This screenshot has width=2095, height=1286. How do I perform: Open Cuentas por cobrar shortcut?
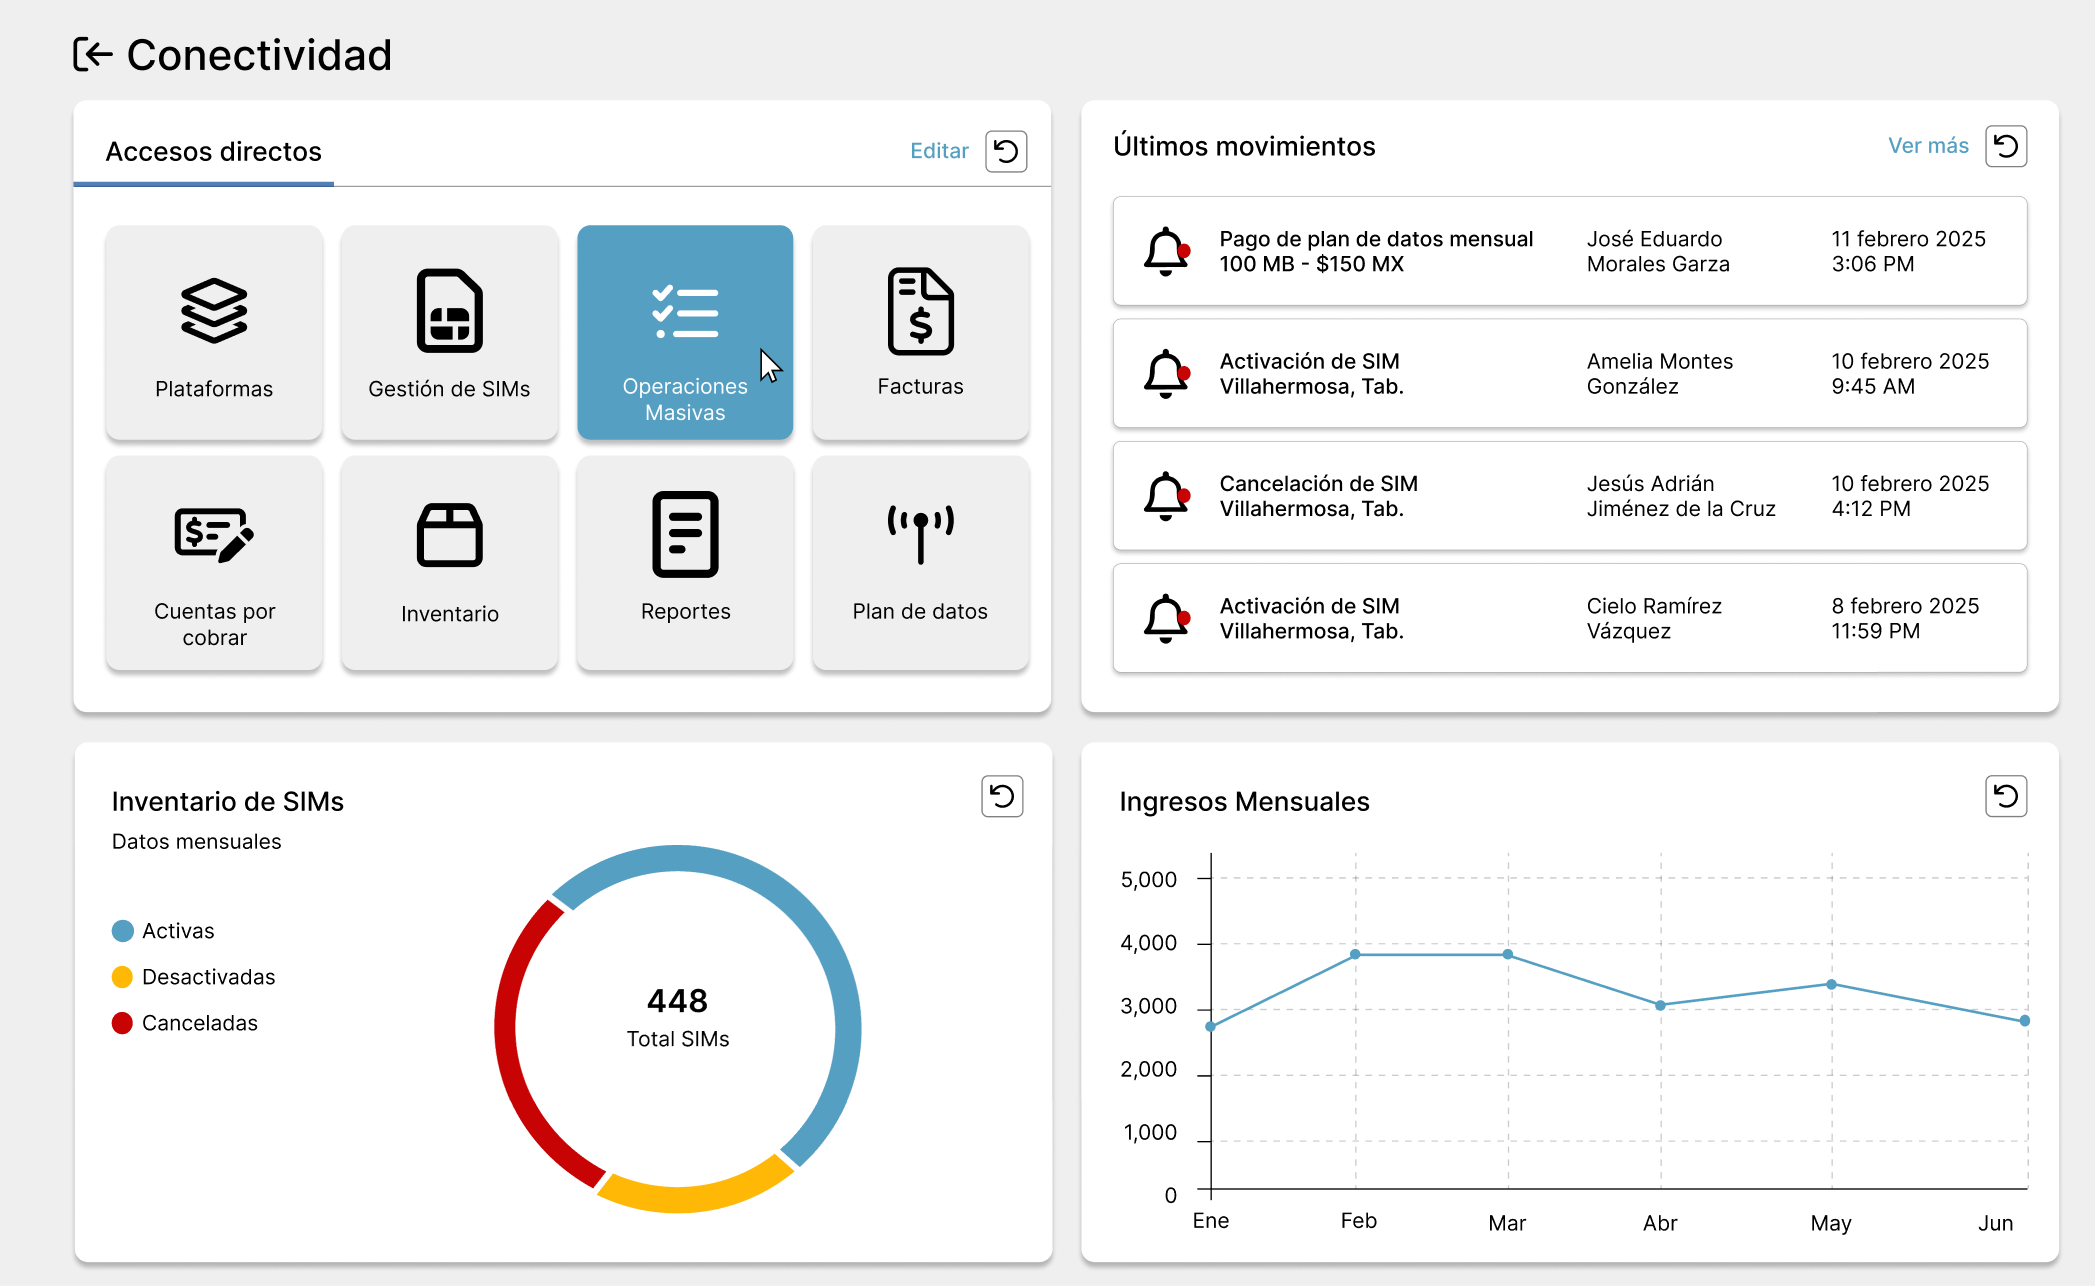(214, 563)
